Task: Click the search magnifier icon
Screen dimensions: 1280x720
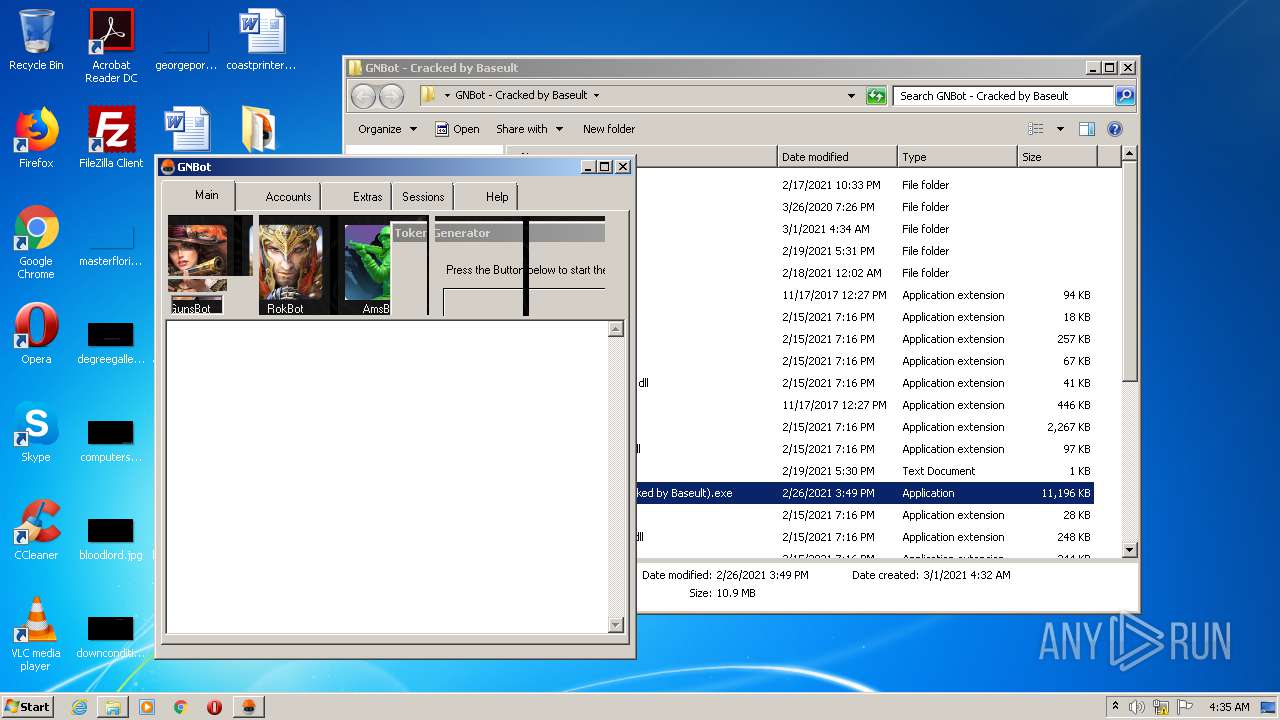Action: coord(1125,96)
